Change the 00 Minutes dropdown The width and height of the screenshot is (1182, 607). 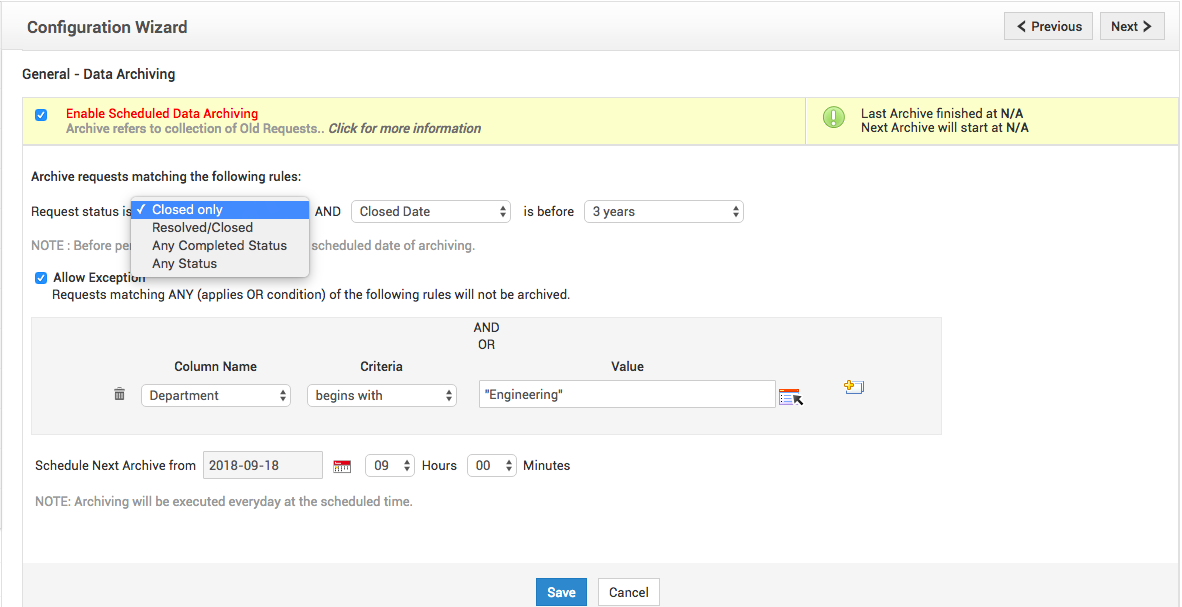tap(491, 466)
